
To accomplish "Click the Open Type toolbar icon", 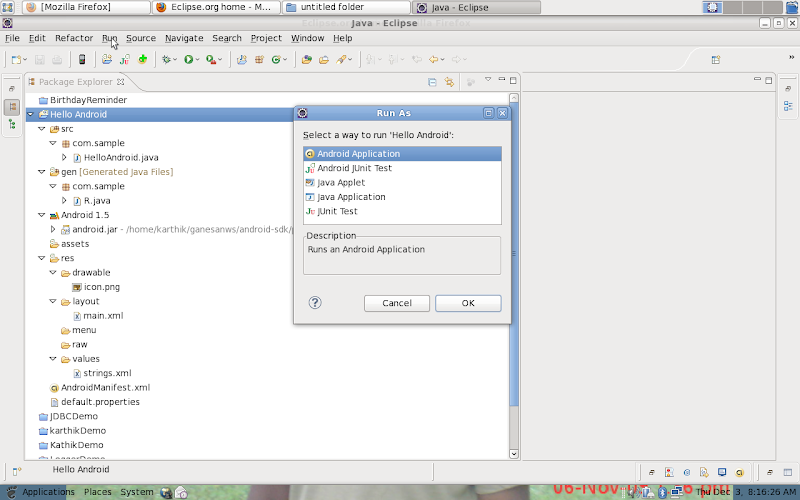I will pos(307,60).
